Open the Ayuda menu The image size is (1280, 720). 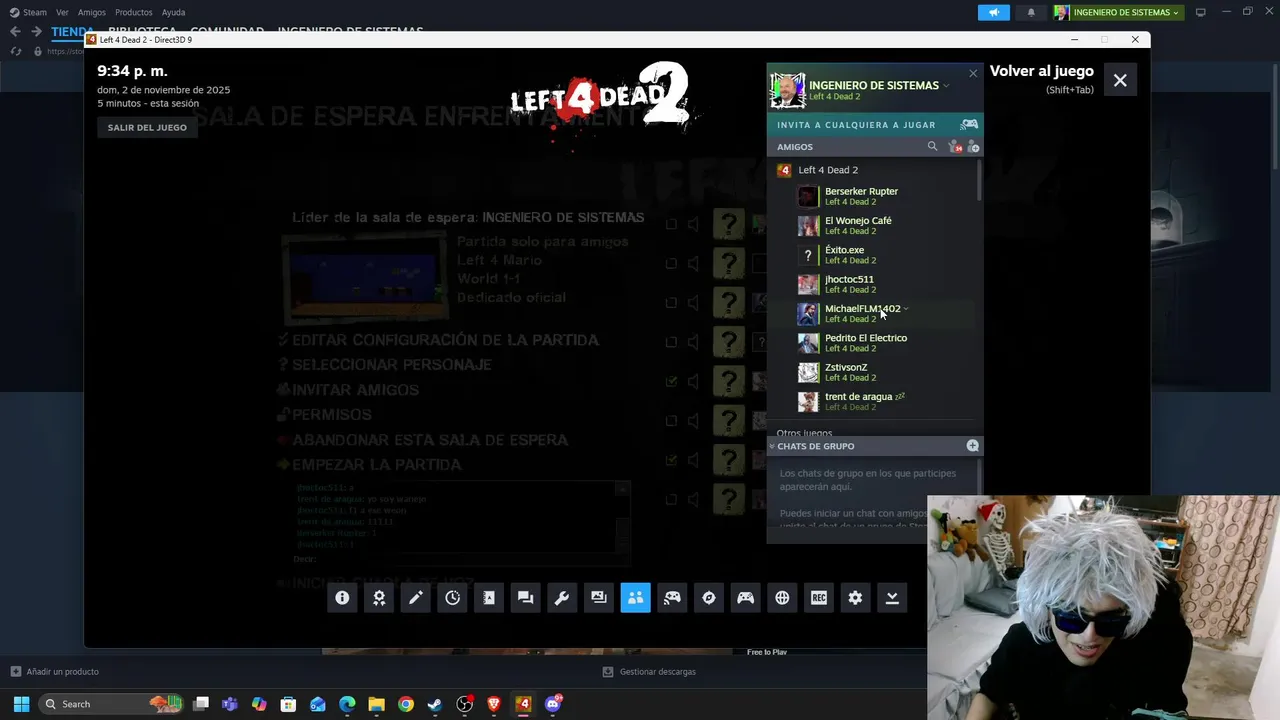click(x=173, y=12)
